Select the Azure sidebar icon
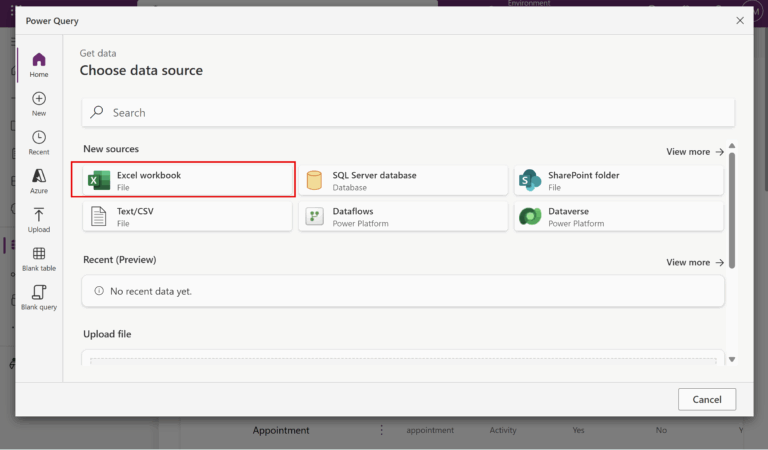The width and height of the screenshot is (768, 450). pyautogui.click(x=38, y=181)
